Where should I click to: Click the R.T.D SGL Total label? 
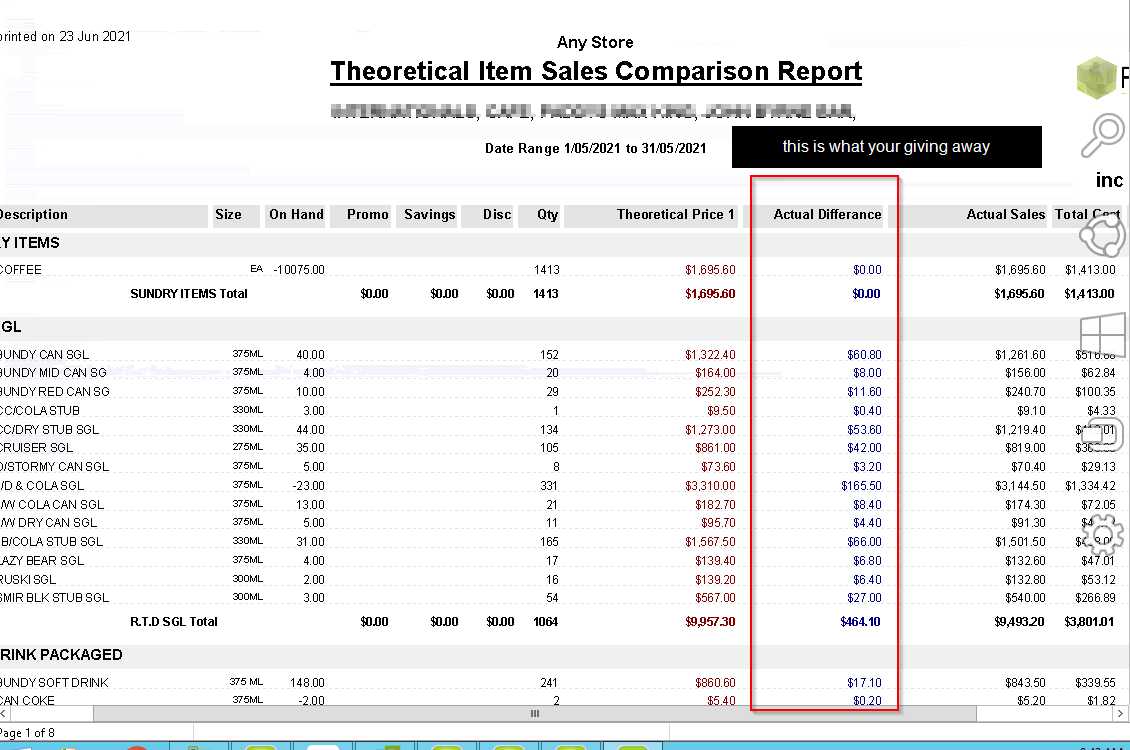tap(174, 622)
